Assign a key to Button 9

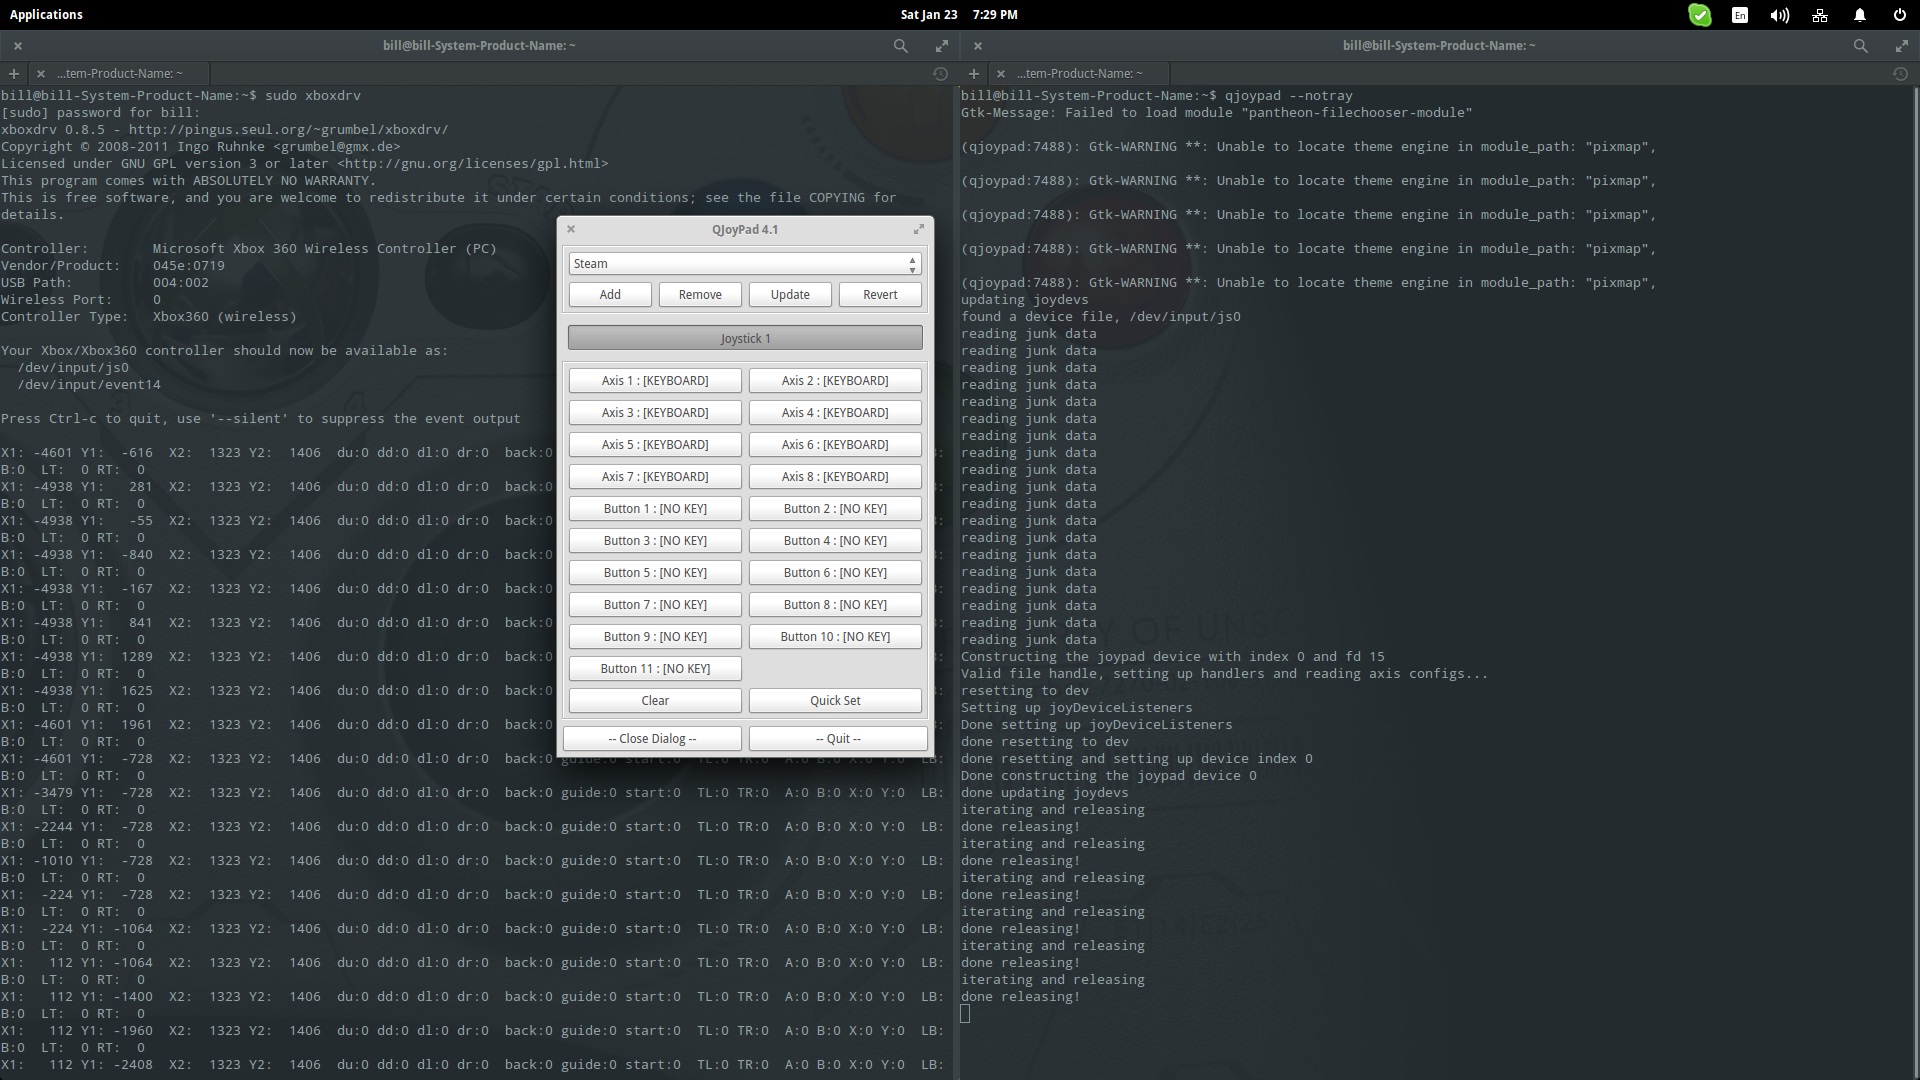pyautogui.click(x=655, y=637)
